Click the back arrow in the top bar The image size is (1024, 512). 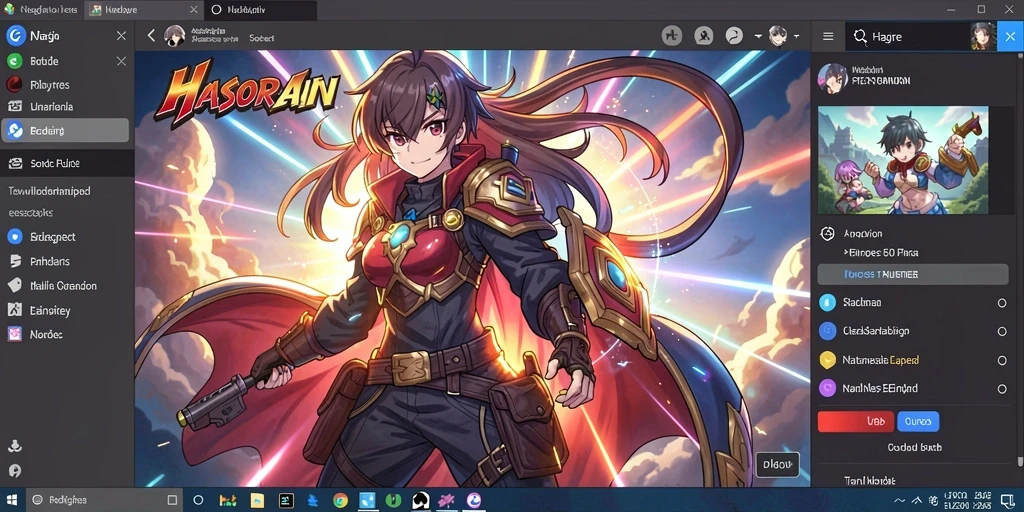[x=151, y=36]
